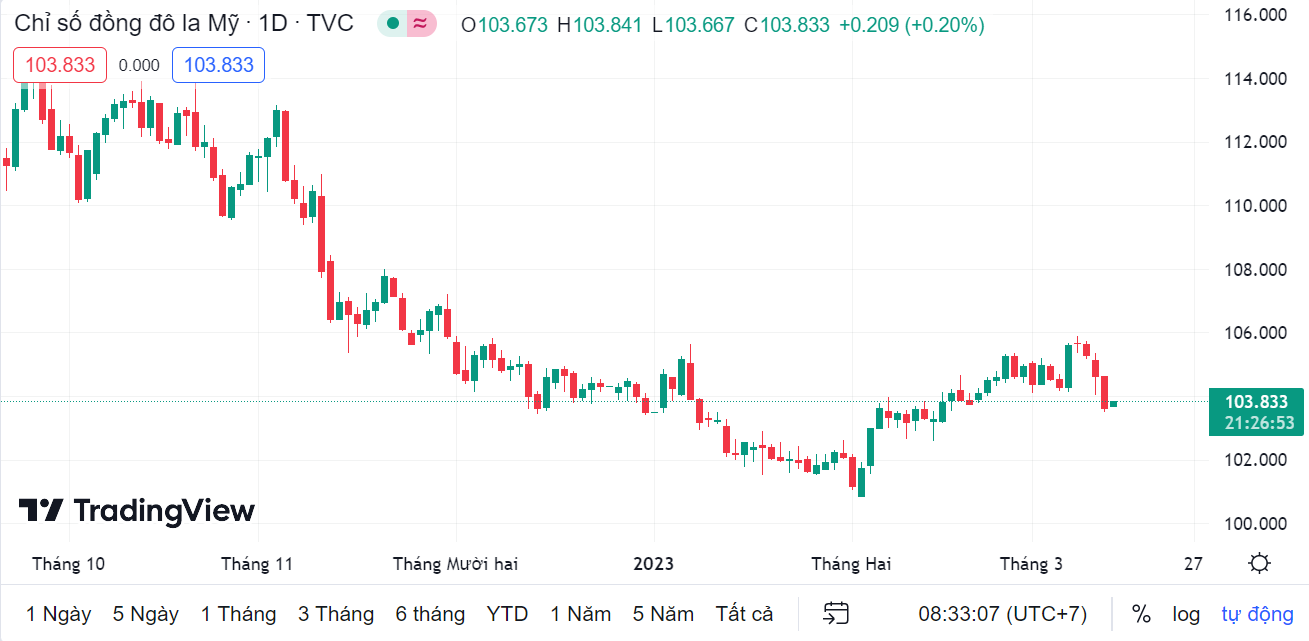1309x641 pixels.
Task: Click the 2023 label on time axis
Action: point(654,564)
